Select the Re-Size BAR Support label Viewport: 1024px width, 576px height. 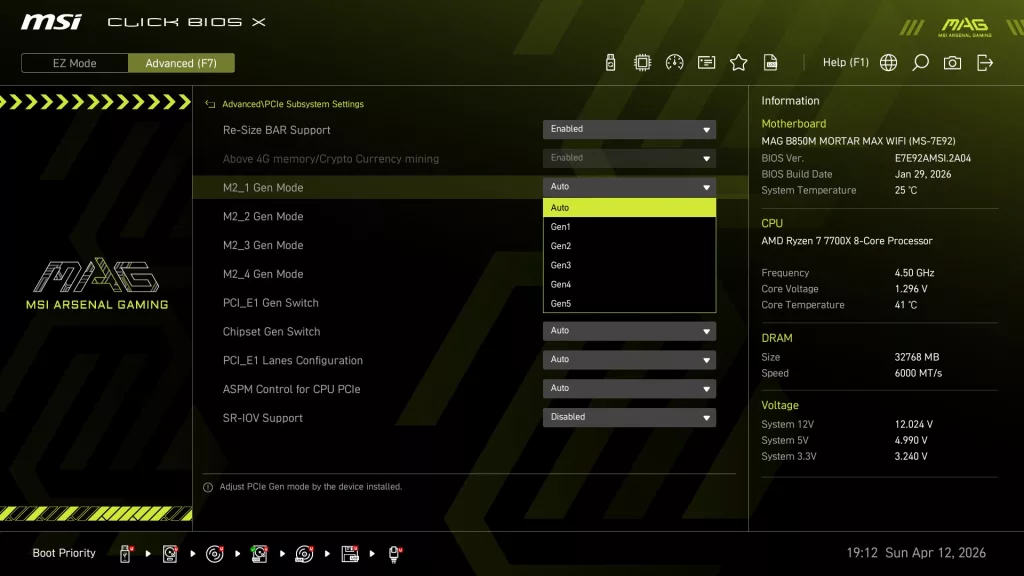click(x=276, y=130)
